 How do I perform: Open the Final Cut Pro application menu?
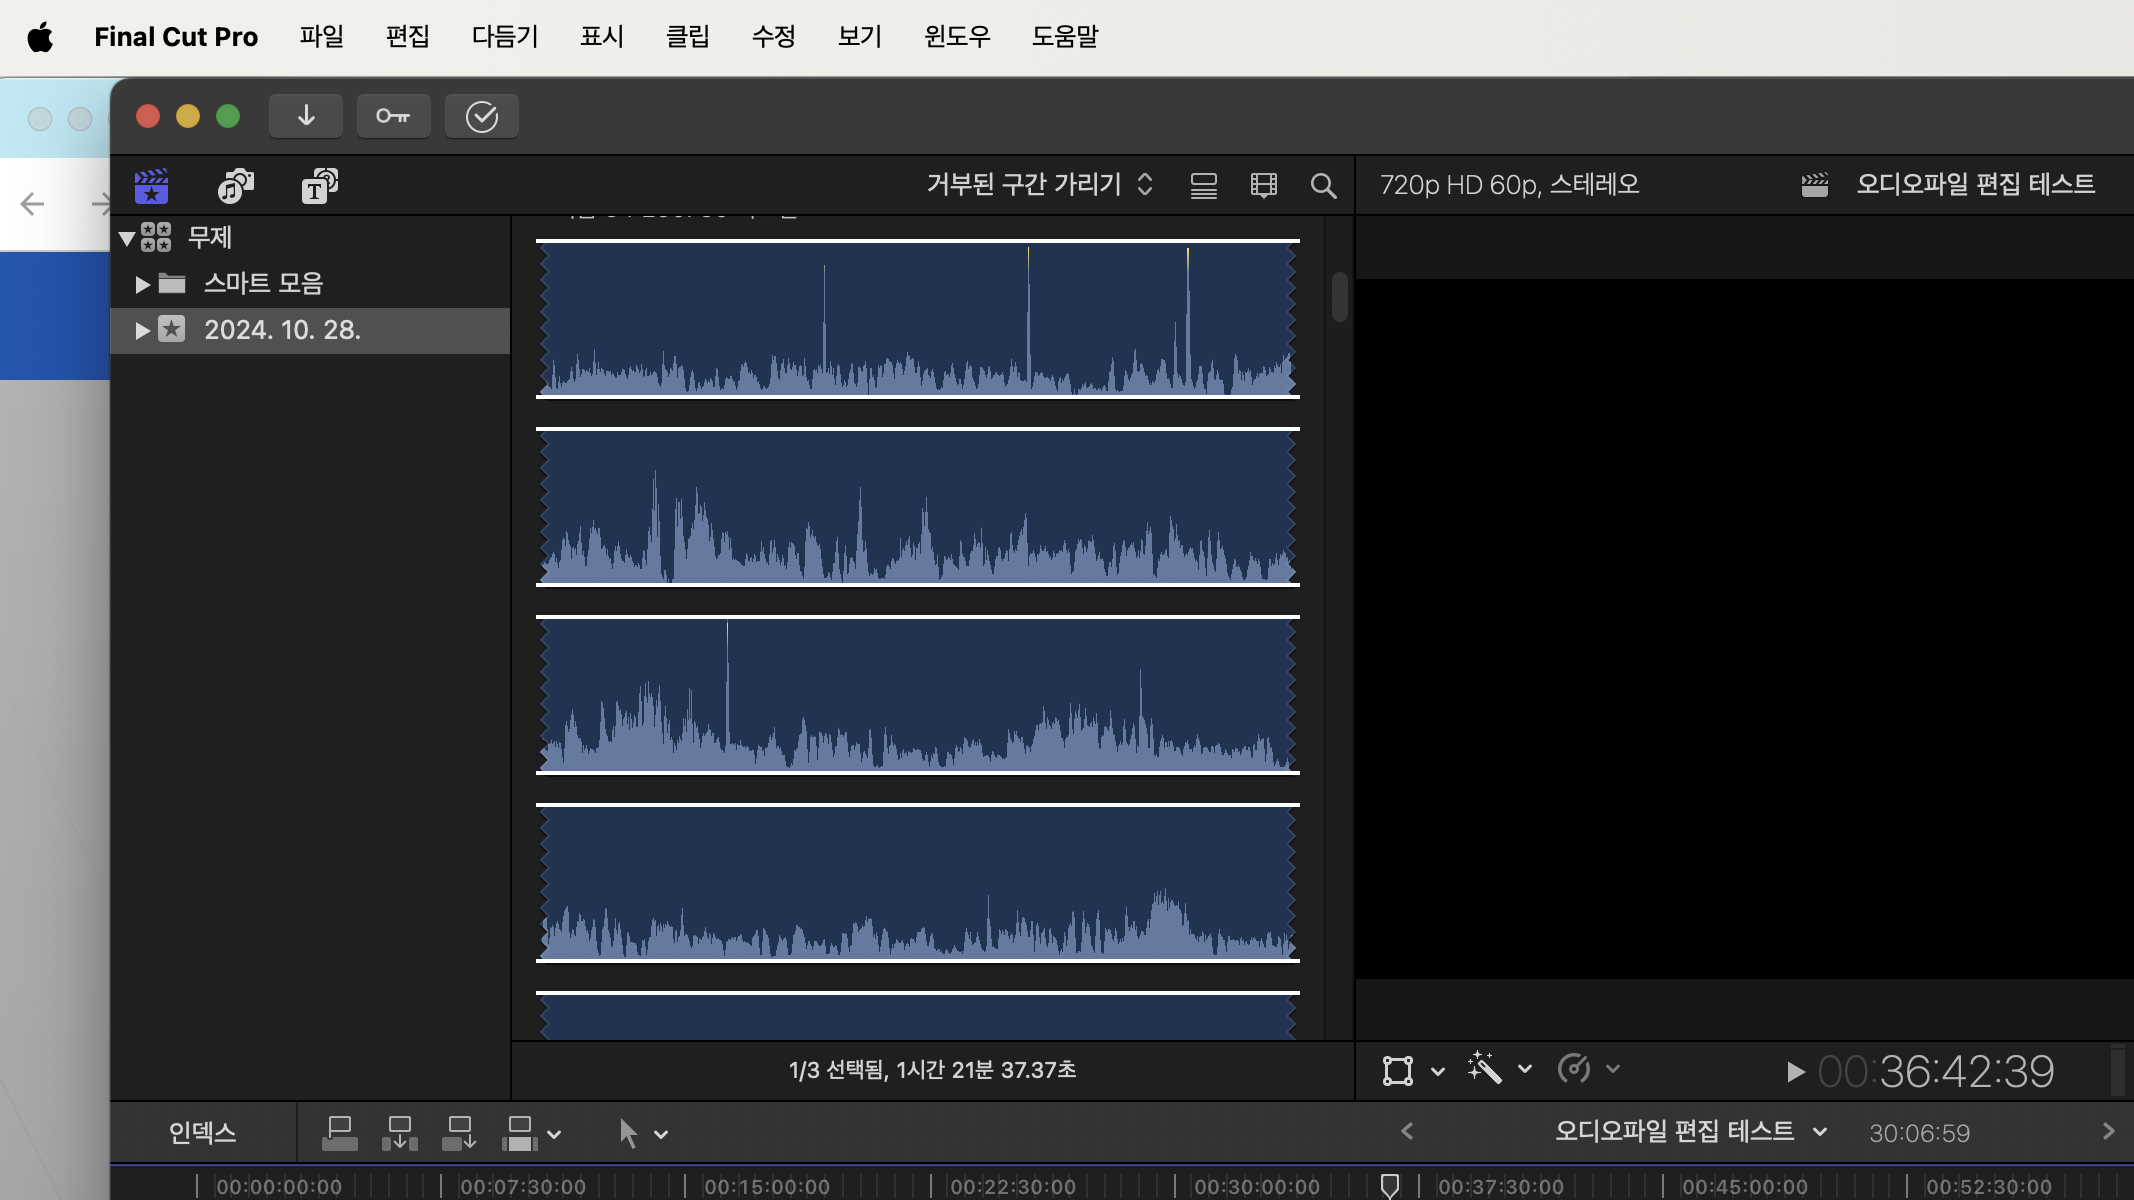(176, 37)
